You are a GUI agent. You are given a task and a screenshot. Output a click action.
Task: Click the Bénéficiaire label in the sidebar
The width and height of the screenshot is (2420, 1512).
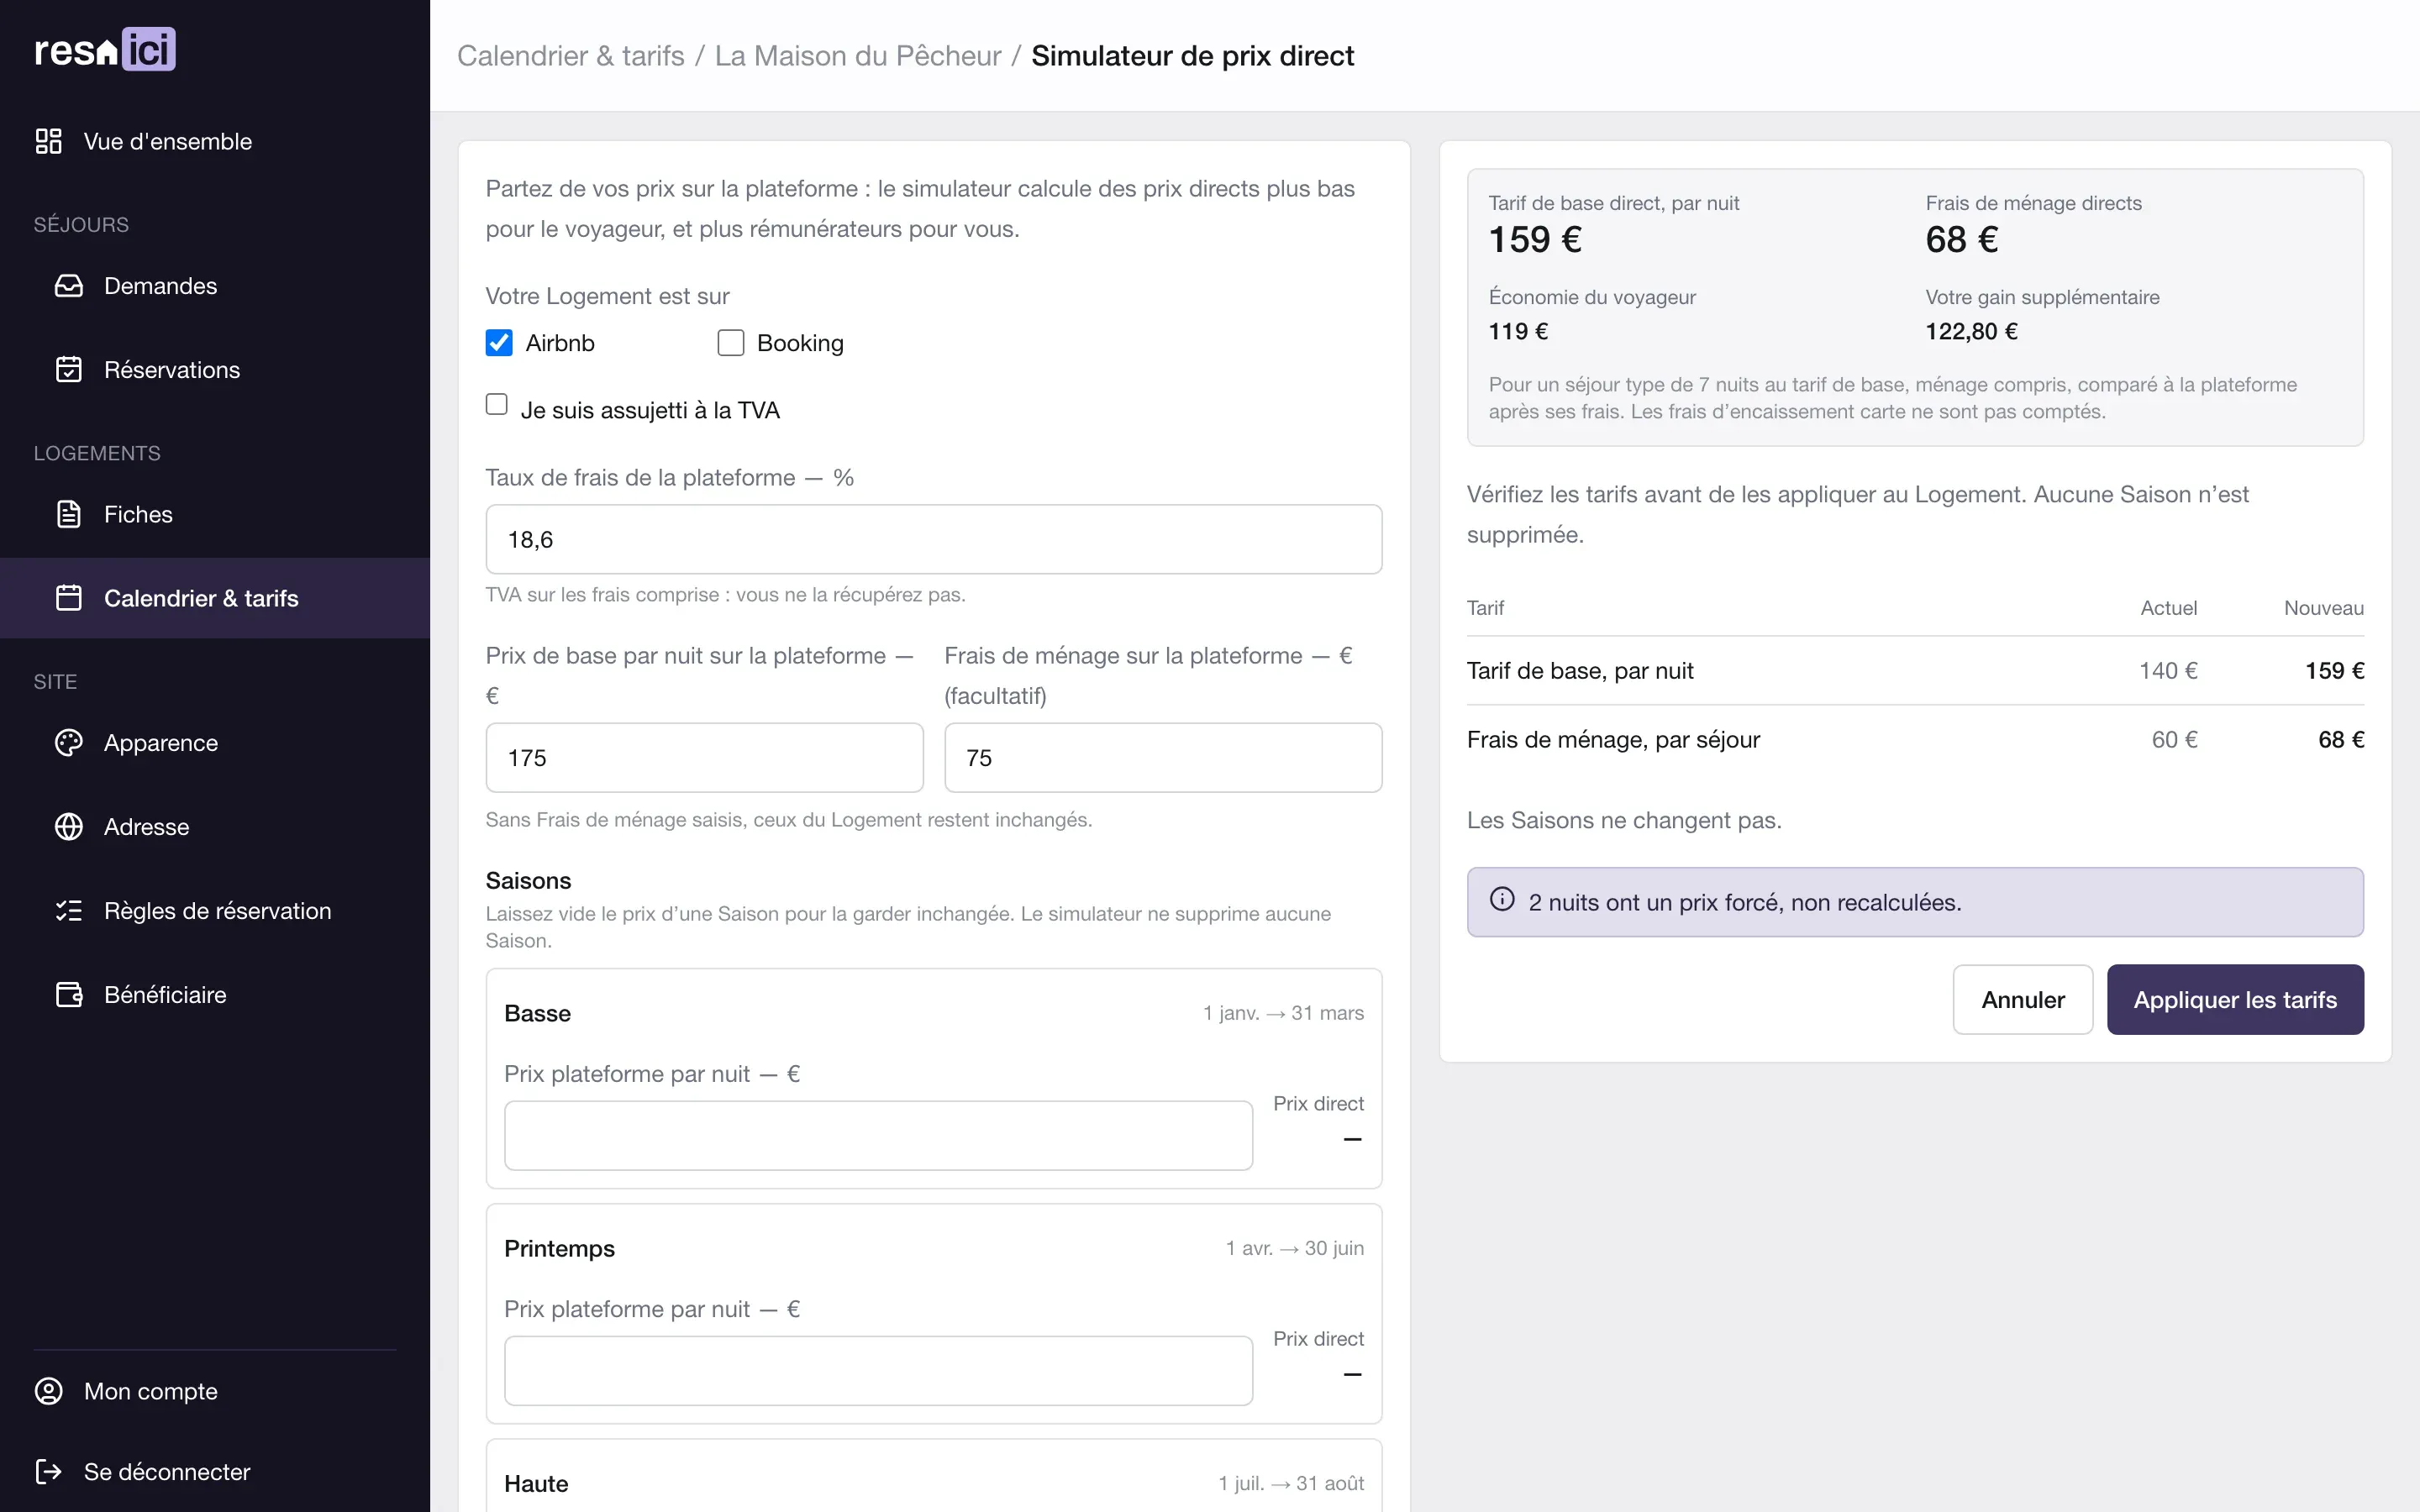(166, 995)
